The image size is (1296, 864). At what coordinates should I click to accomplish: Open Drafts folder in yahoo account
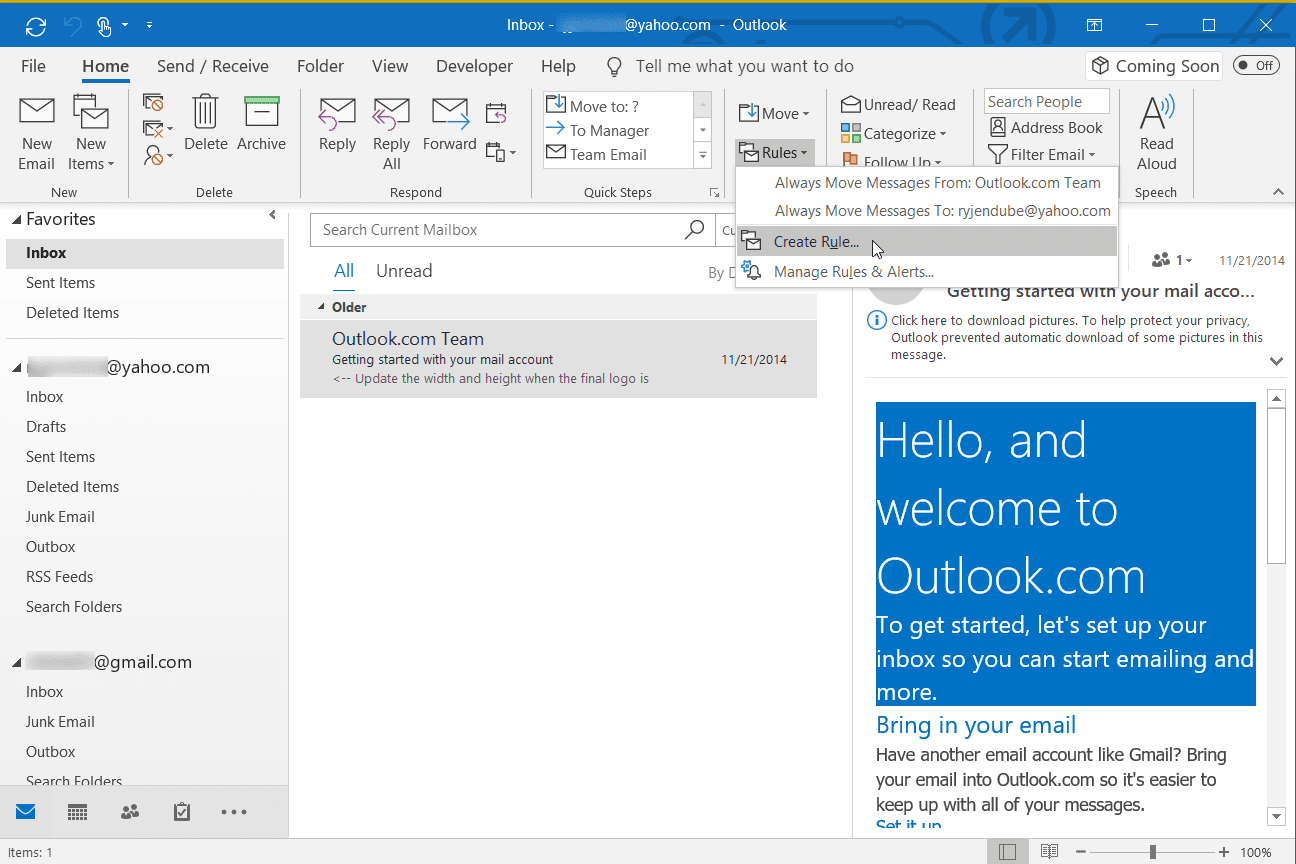[x=46, y=427]
